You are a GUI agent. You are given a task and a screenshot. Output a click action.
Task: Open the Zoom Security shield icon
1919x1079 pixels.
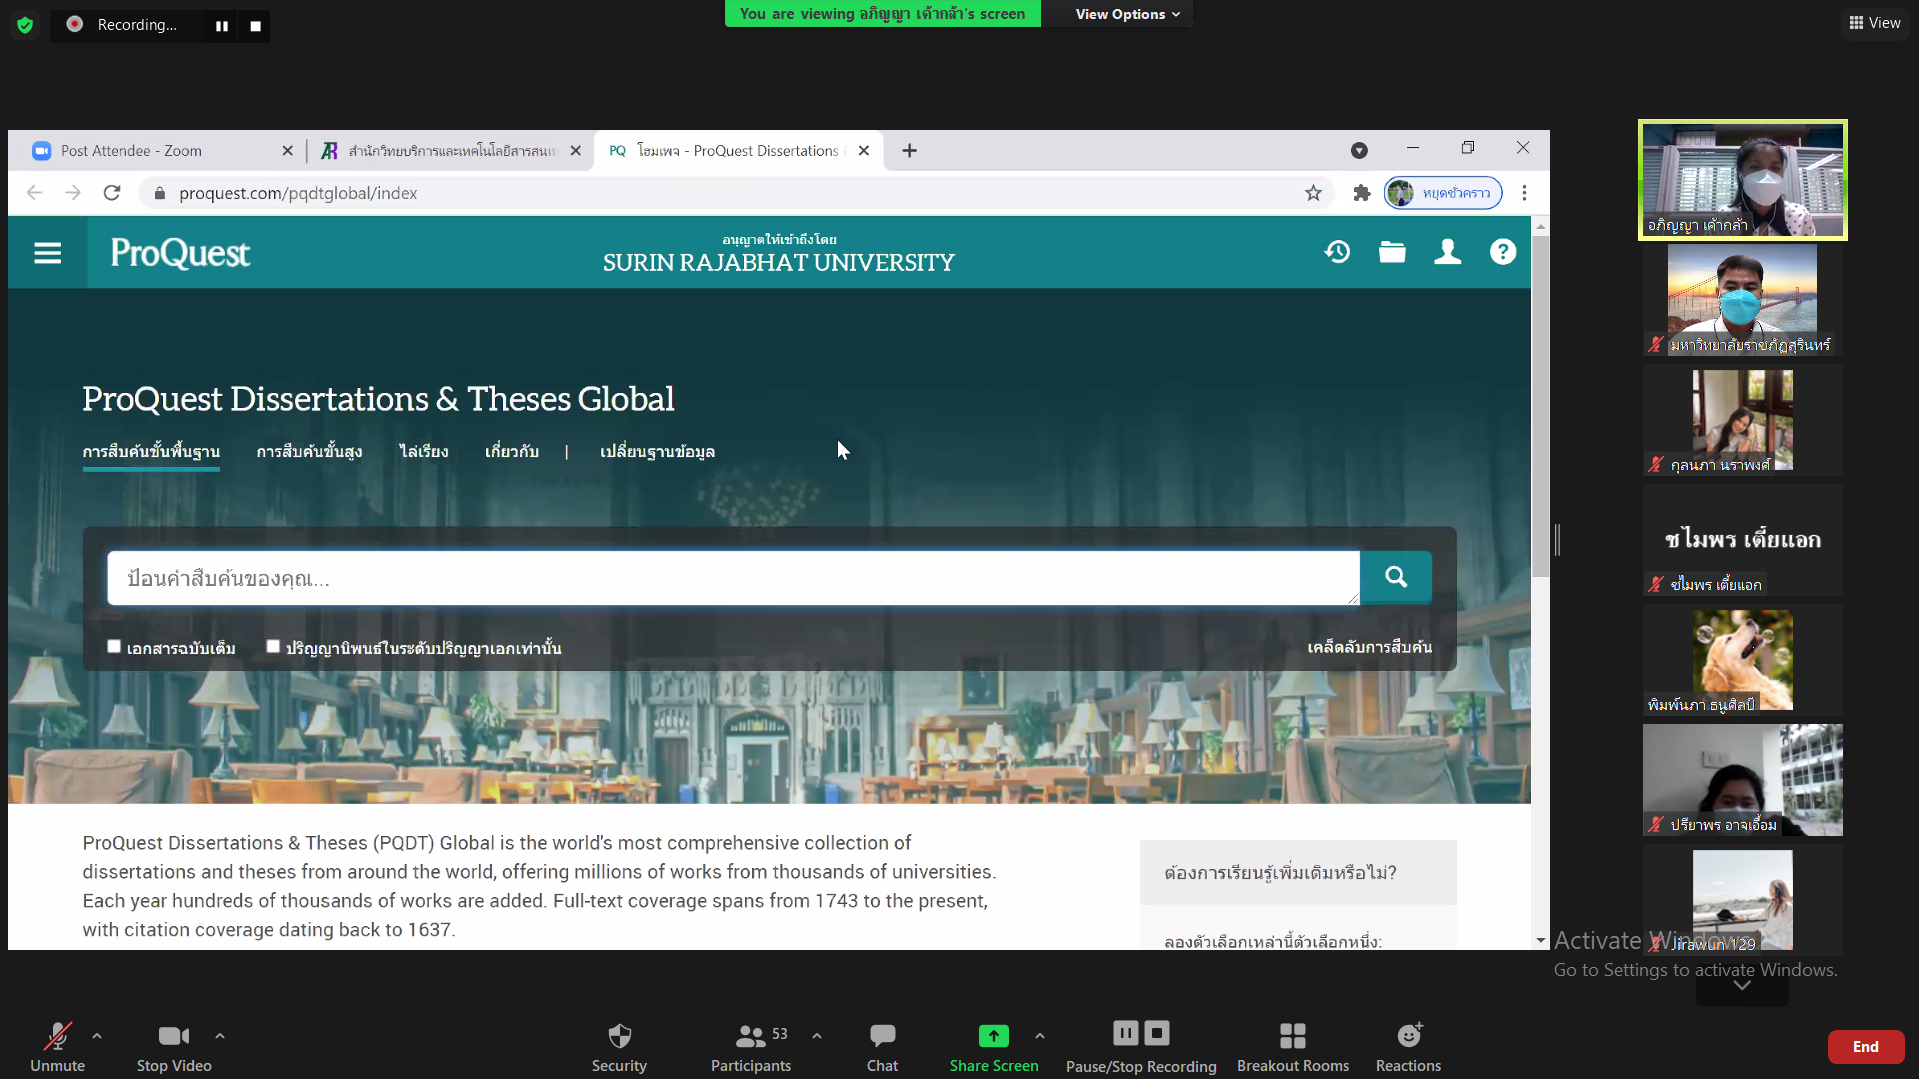[619, 1036]
